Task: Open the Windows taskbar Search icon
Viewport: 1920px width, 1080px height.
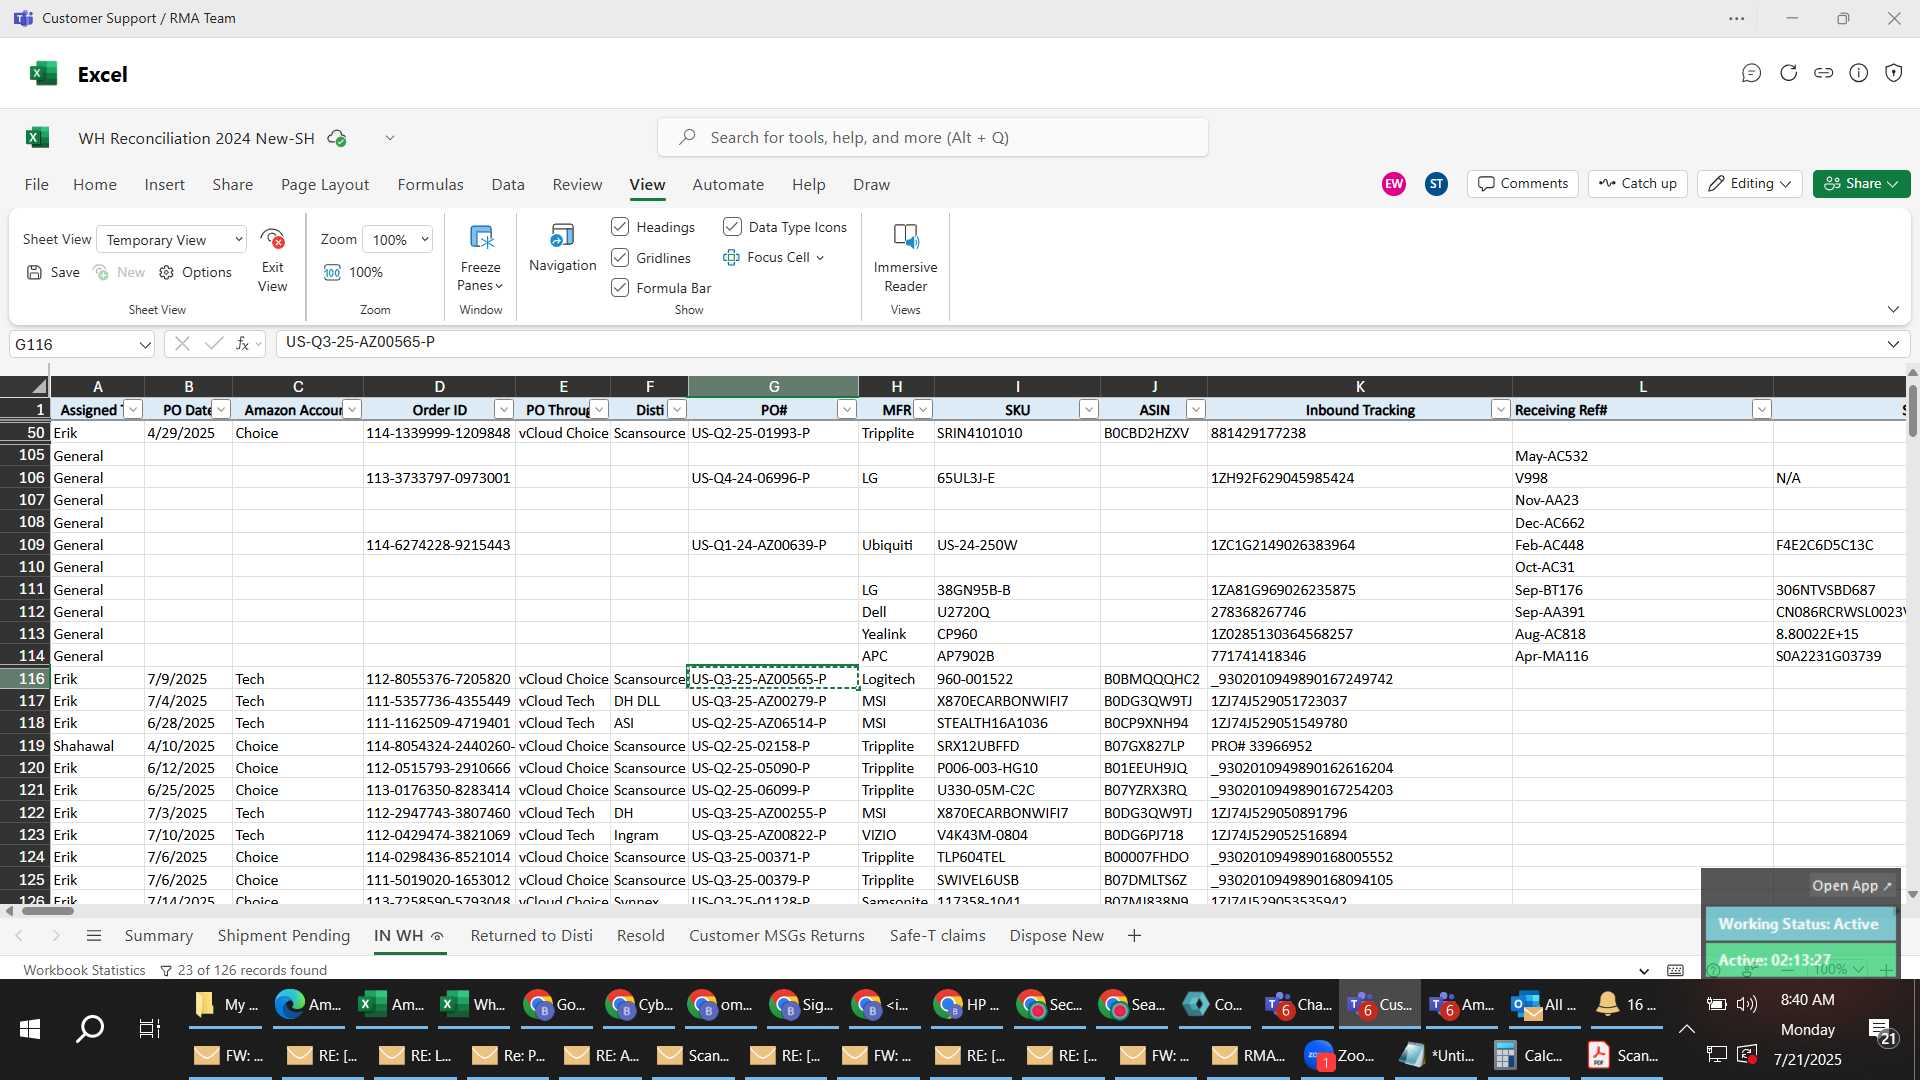Action: click(90, 1028)
